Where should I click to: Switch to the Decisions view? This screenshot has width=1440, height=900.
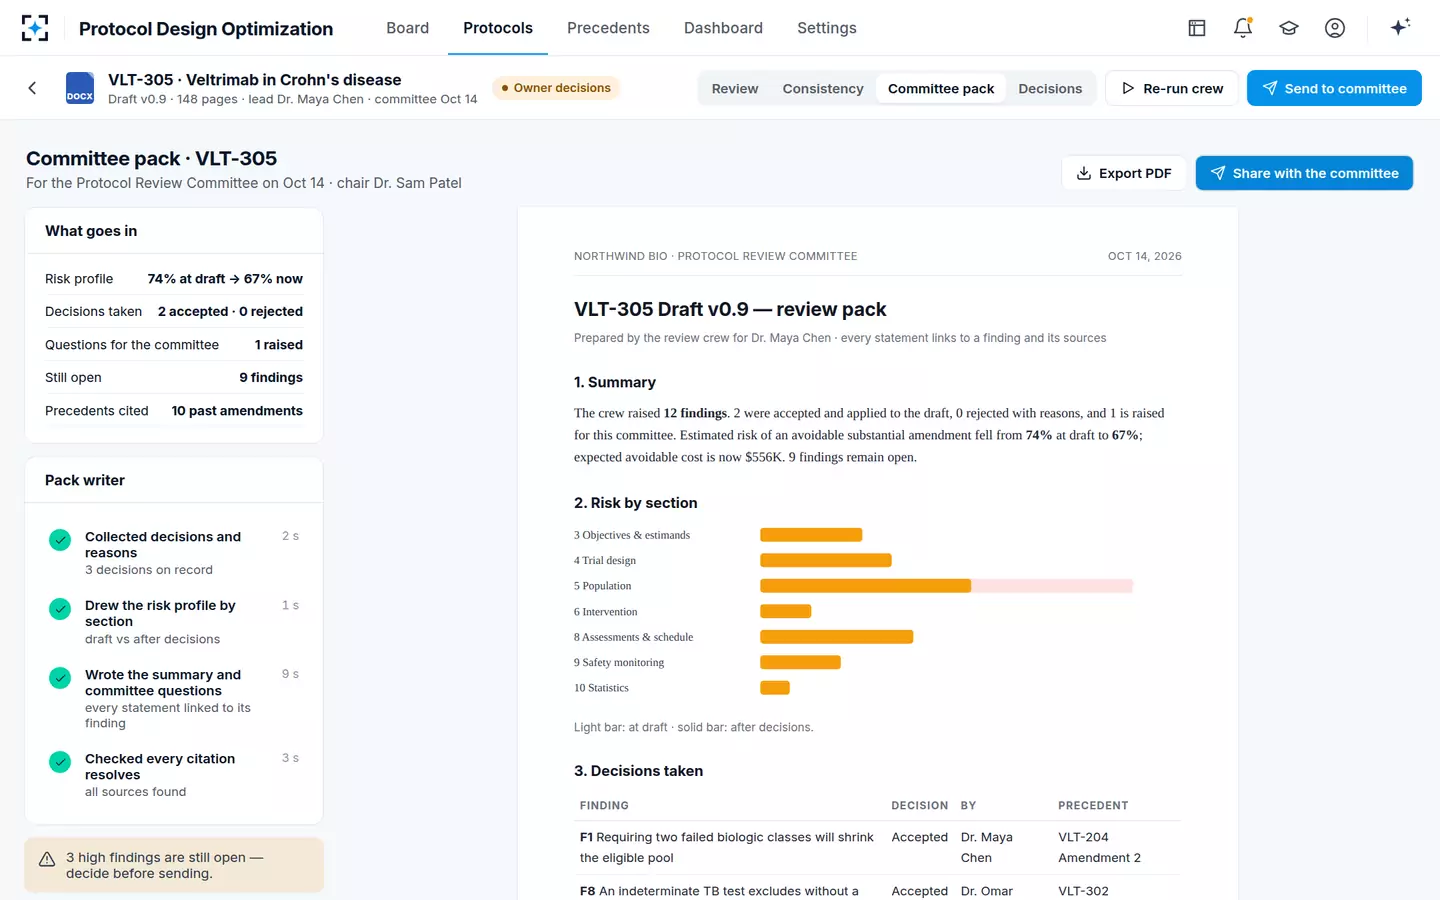(x=1050, y=88)
